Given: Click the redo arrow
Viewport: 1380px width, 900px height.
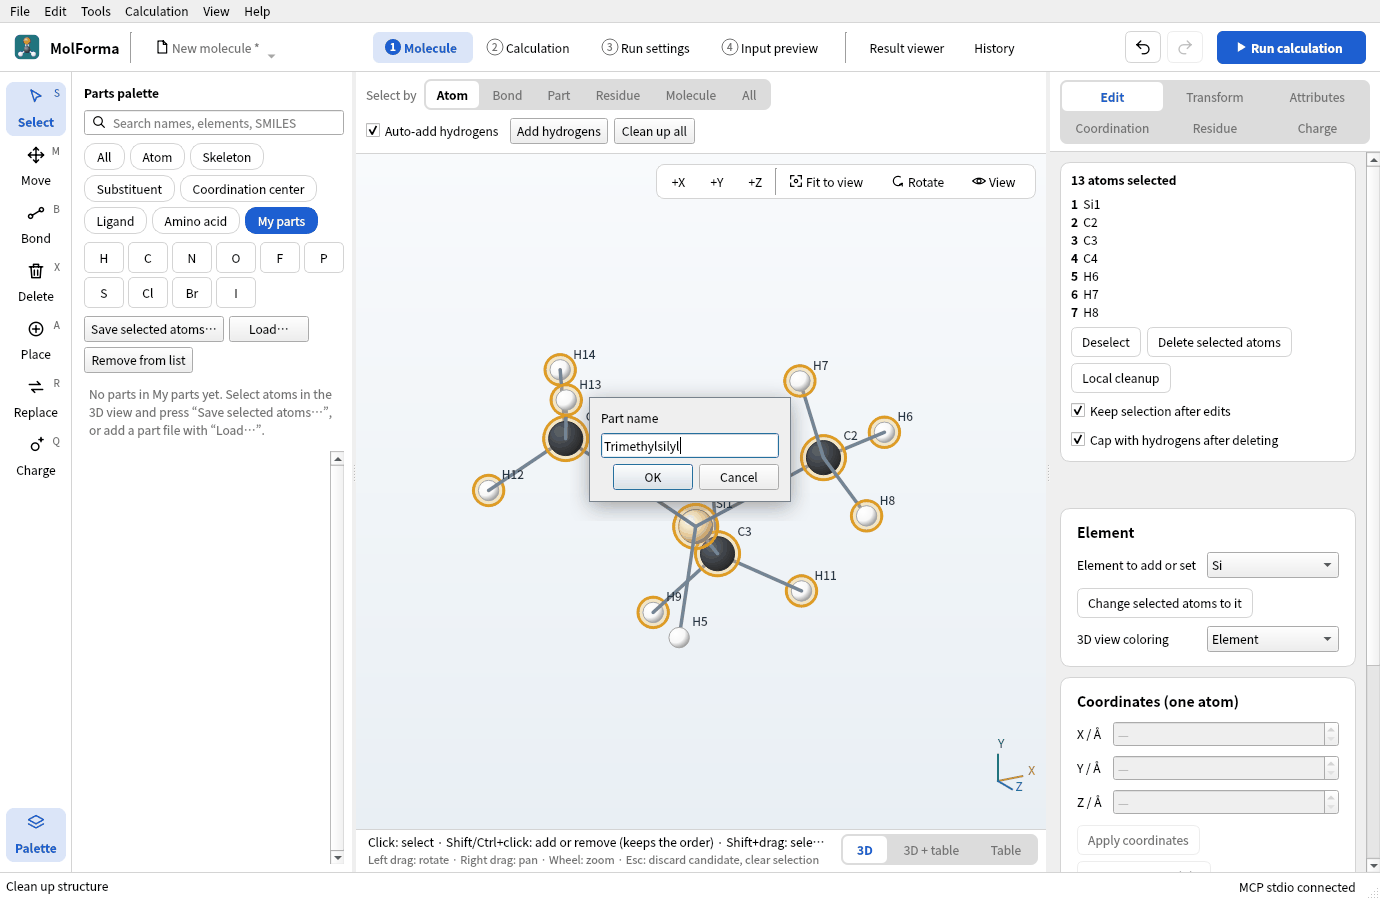Looking at the screenshot, I should (1185, 47).
